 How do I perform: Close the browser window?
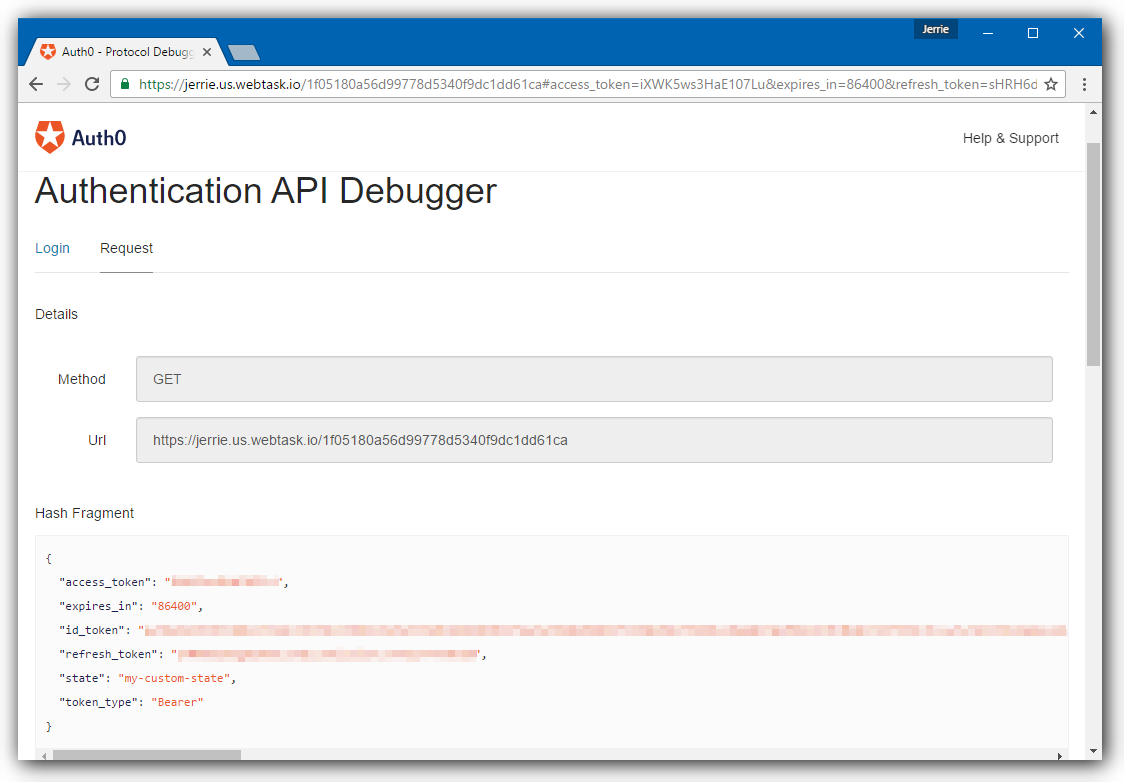tap(1079, 33)
